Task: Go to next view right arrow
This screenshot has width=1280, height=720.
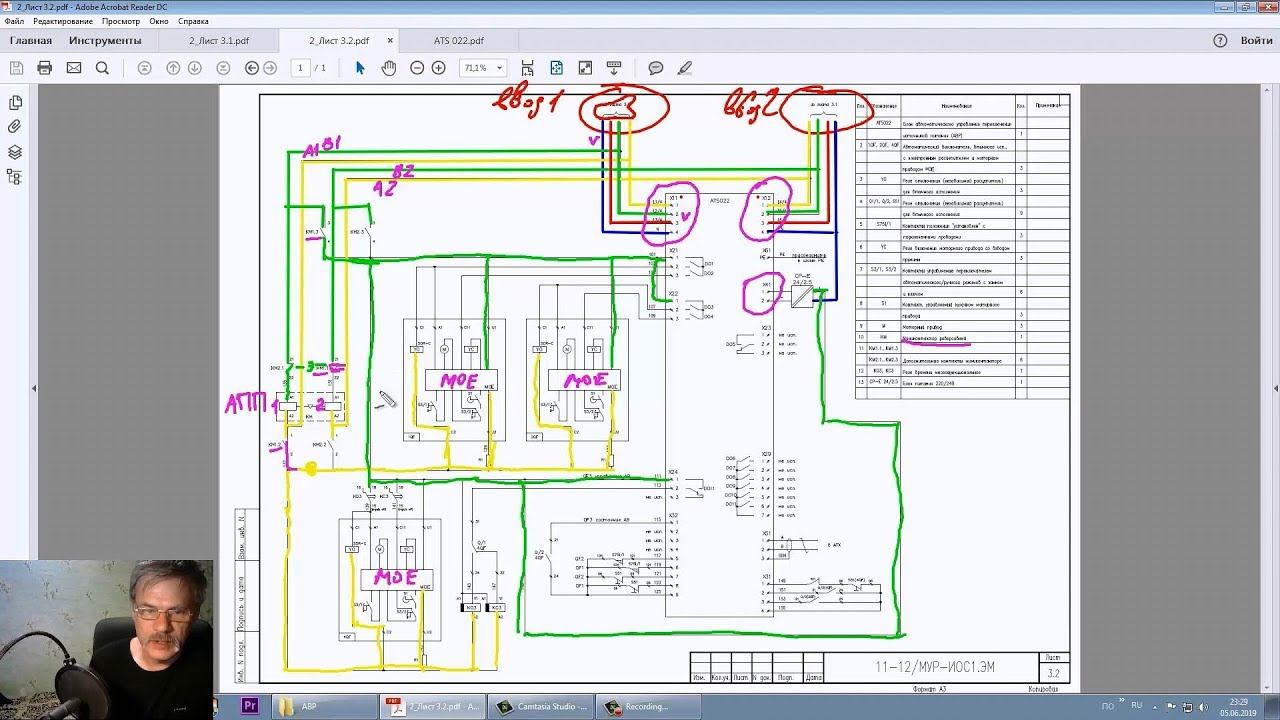Action: click(270, 68)
